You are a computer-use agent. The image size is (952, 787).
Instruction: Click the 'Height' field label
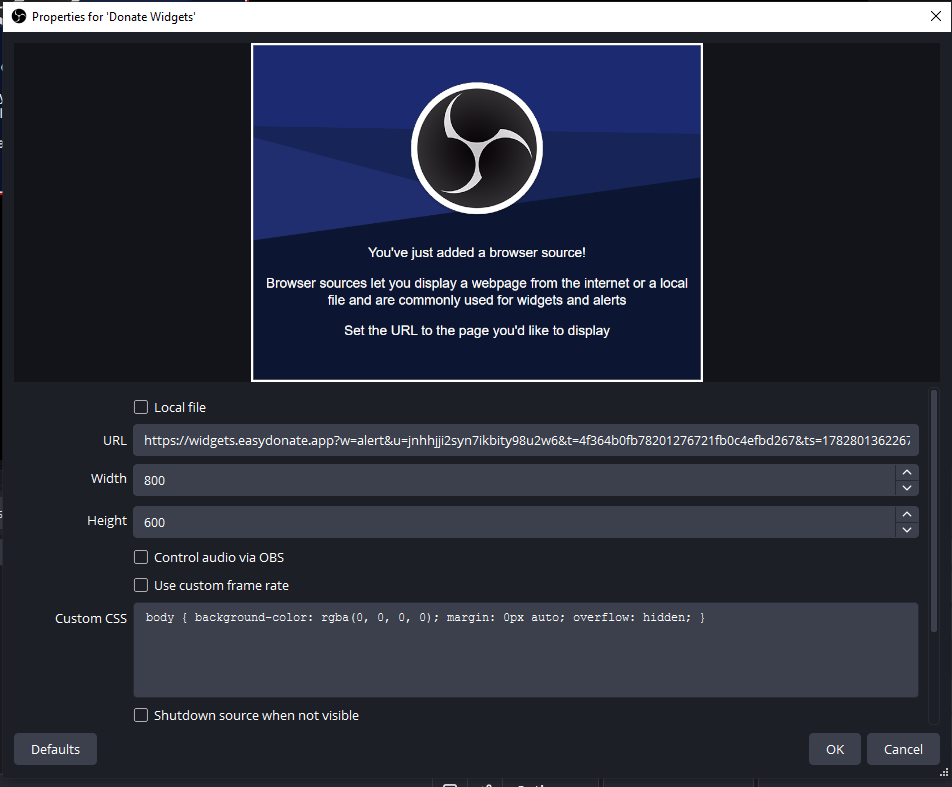point(107,520)
